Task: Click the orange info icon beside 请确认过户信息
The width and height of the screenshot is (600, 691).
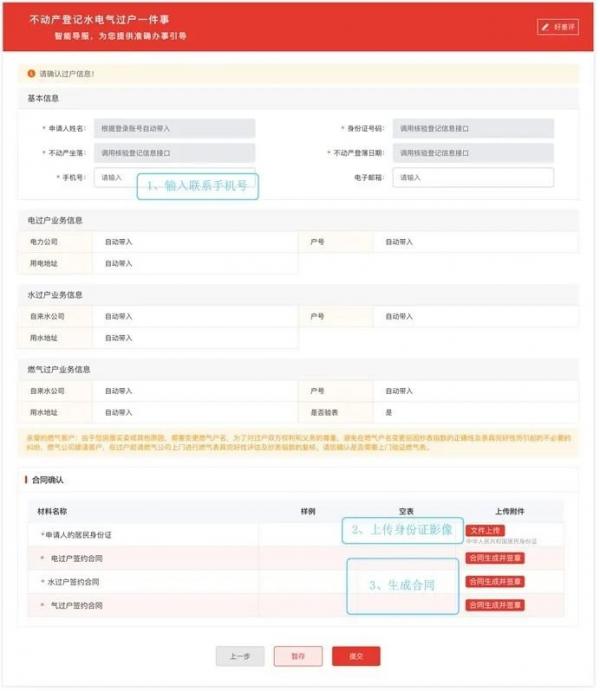Action: [31, 74]
